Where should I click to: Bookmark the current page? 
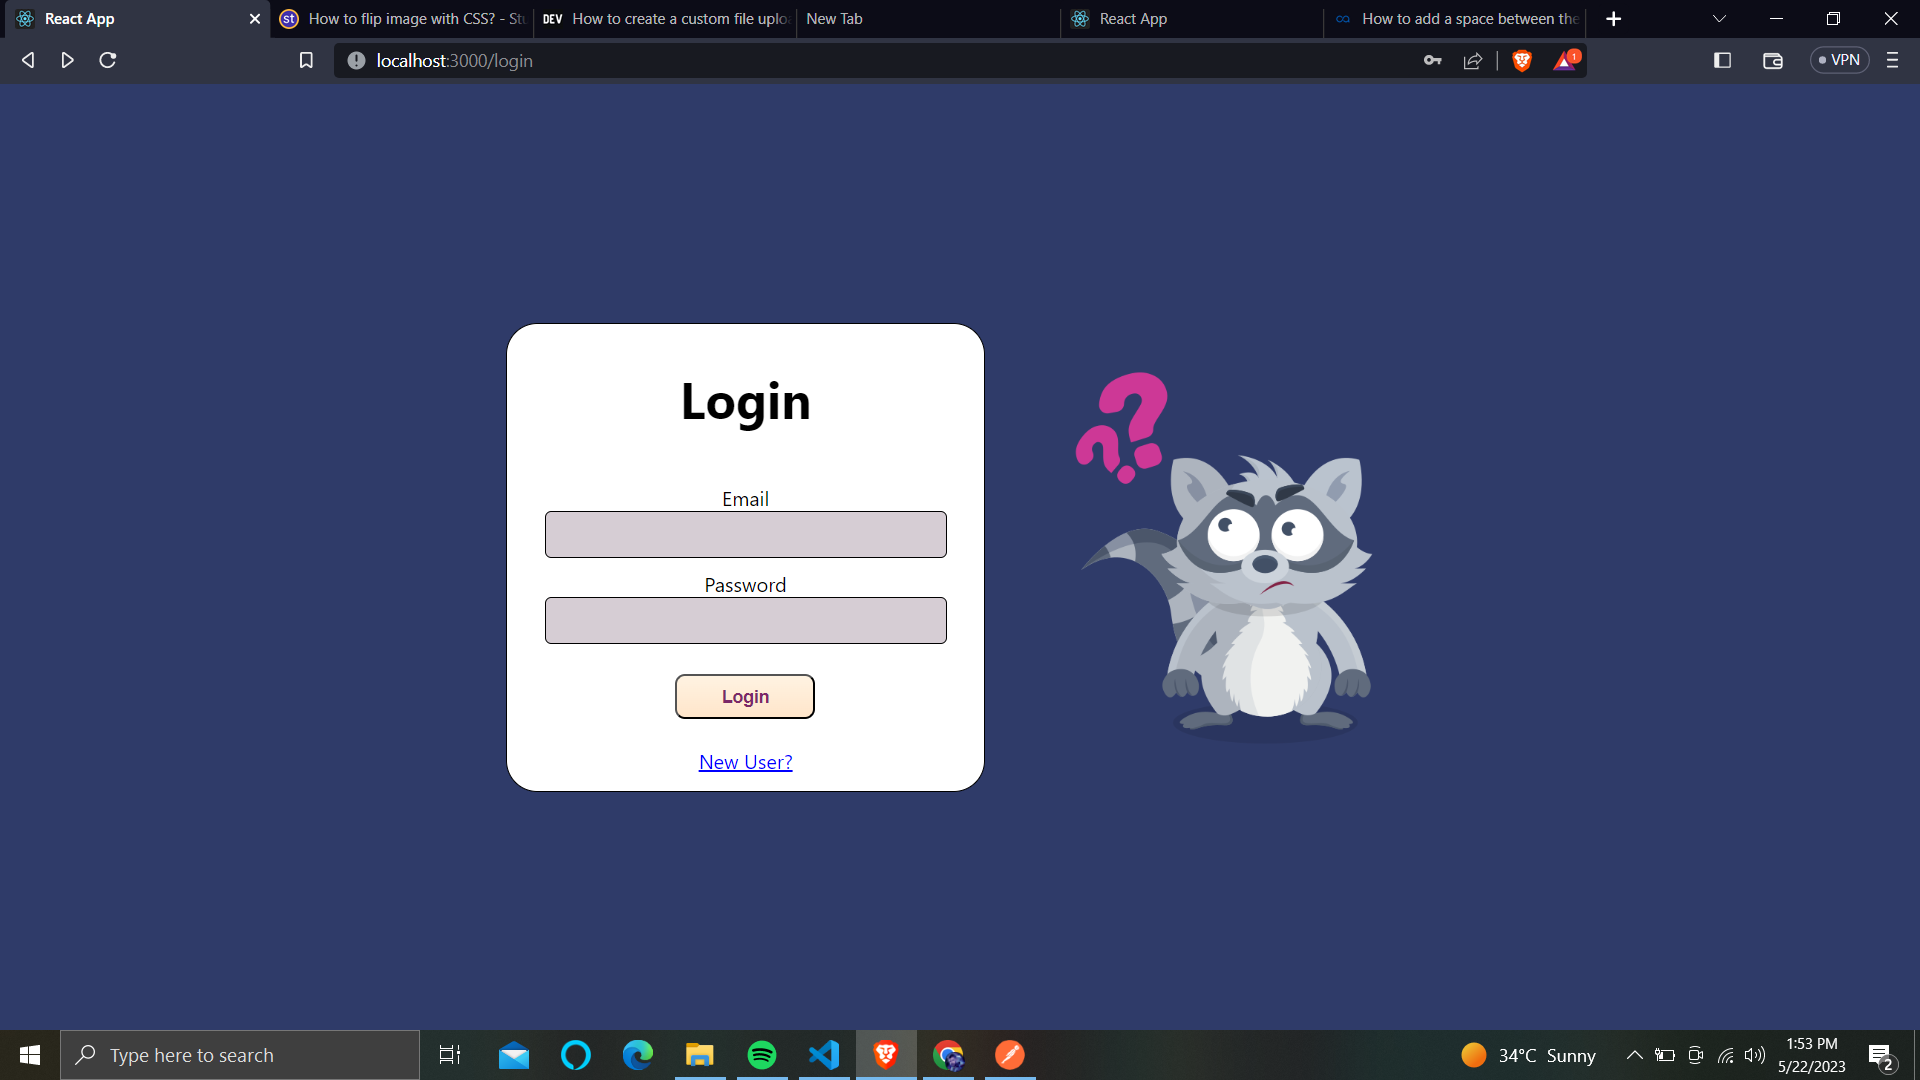pyautogui.click(x=306, y=60)
